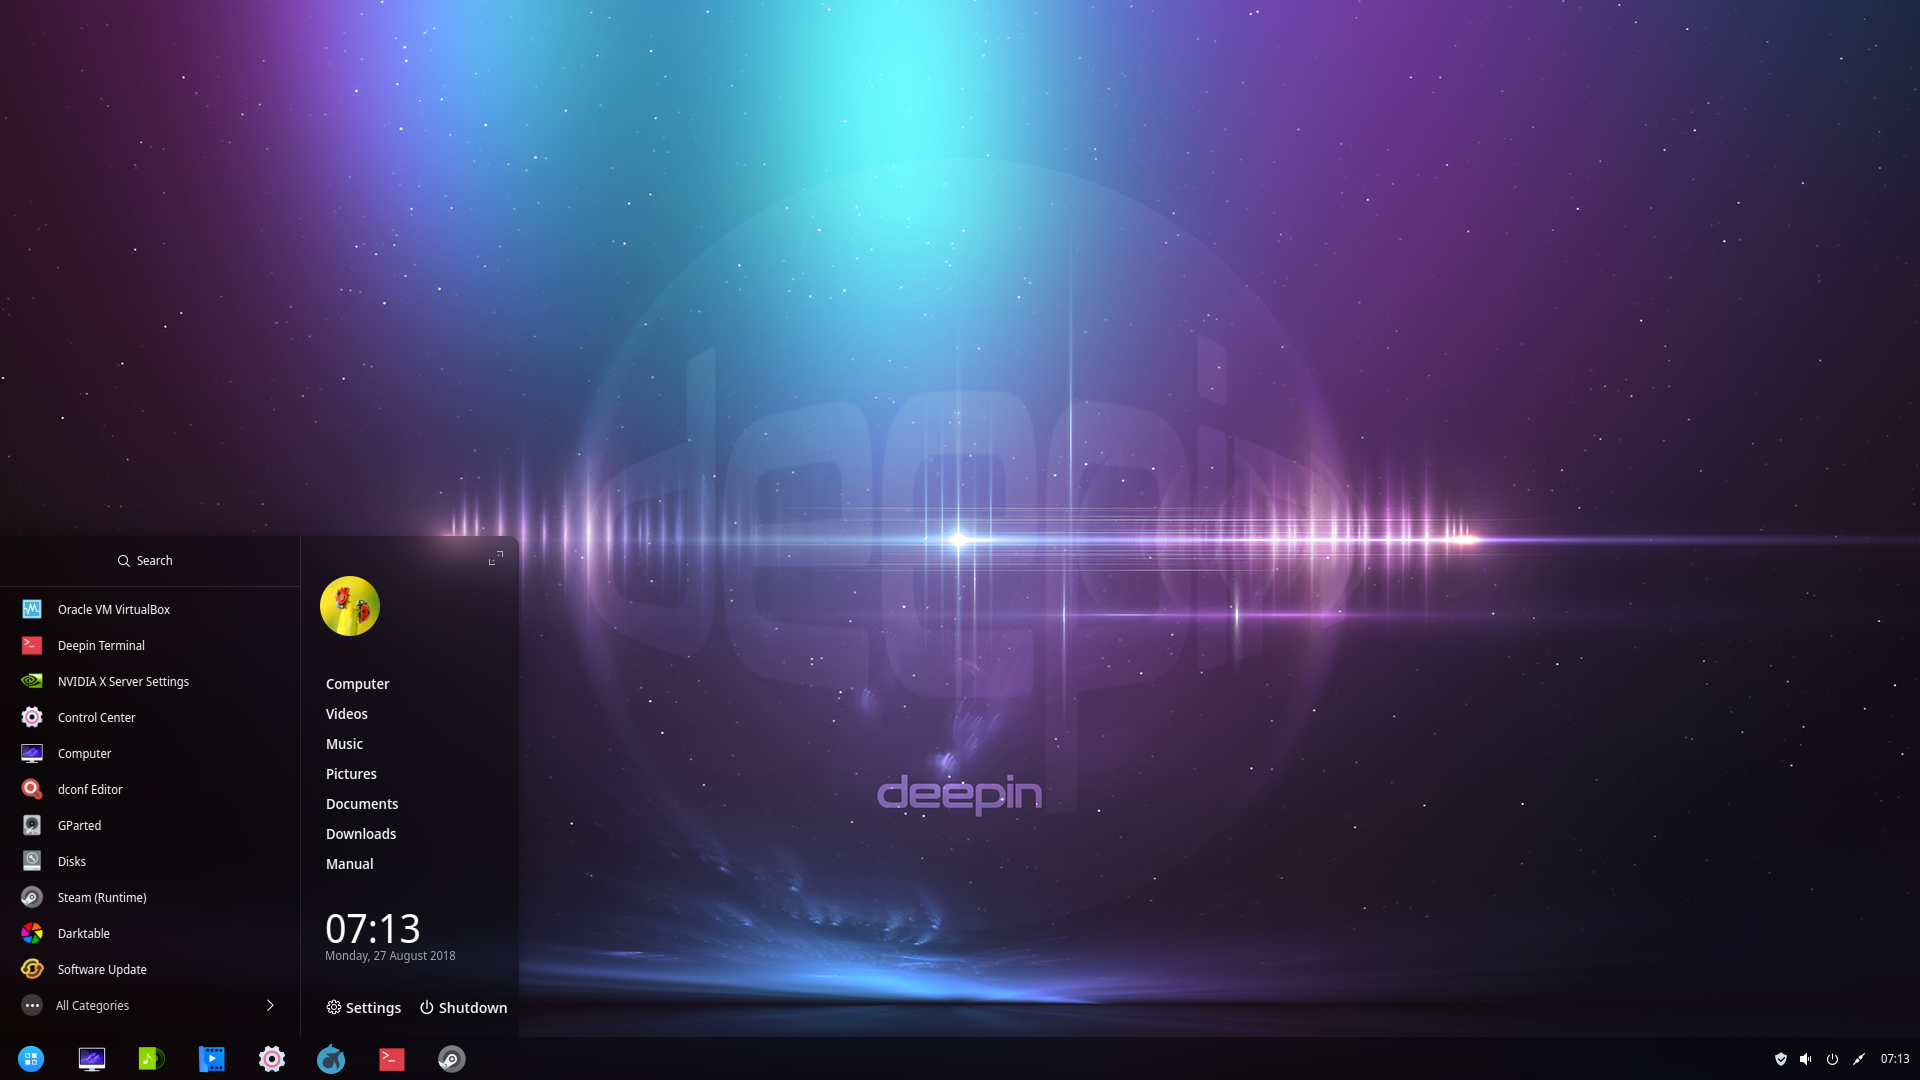
Task: Open the computer monitor icon in the dock
Action: 92,1059
